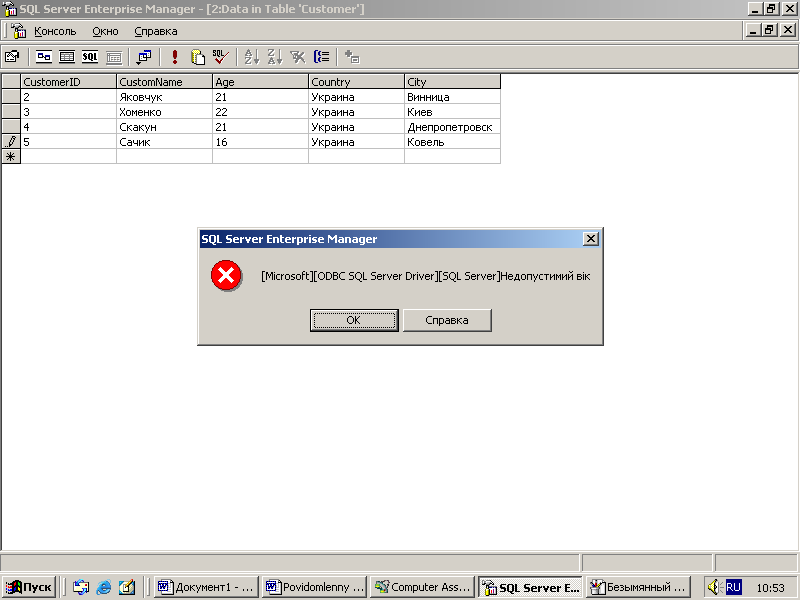This screenshot has height=600, width=800.
Task: Open the Пуск start menu
Action: (x=29, y=587)
